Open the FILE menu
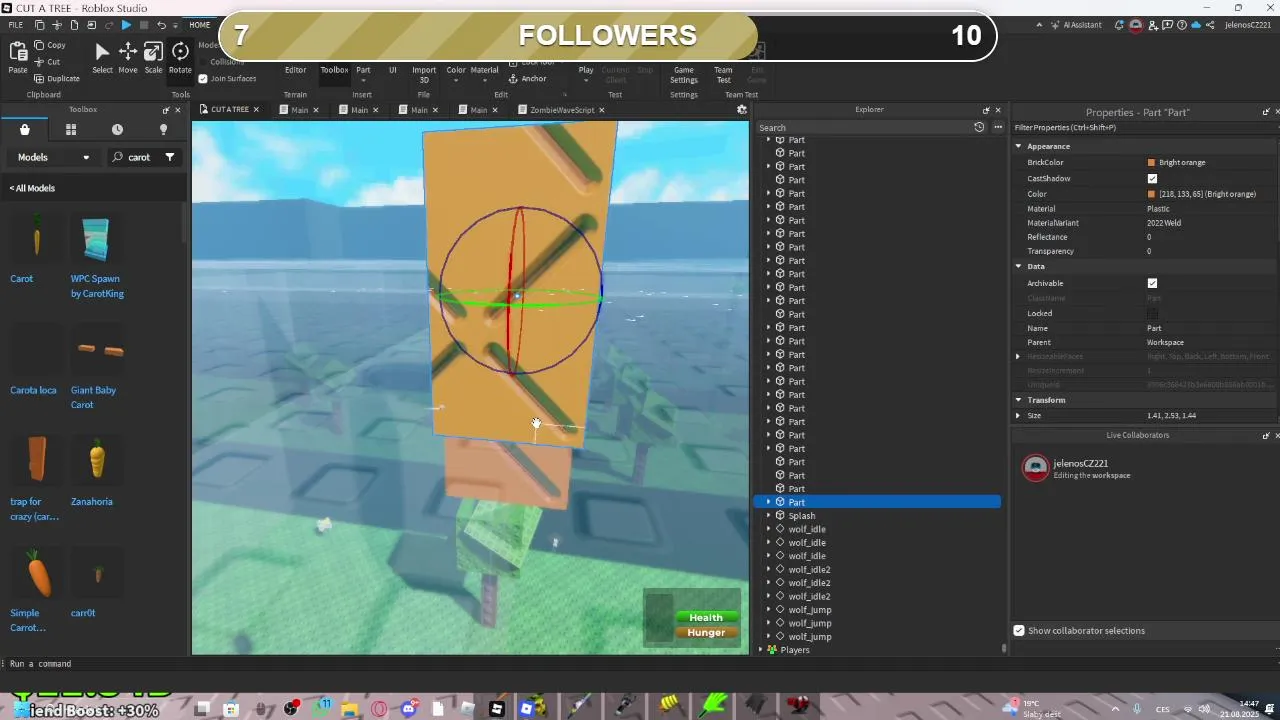 tap(16, 25)
